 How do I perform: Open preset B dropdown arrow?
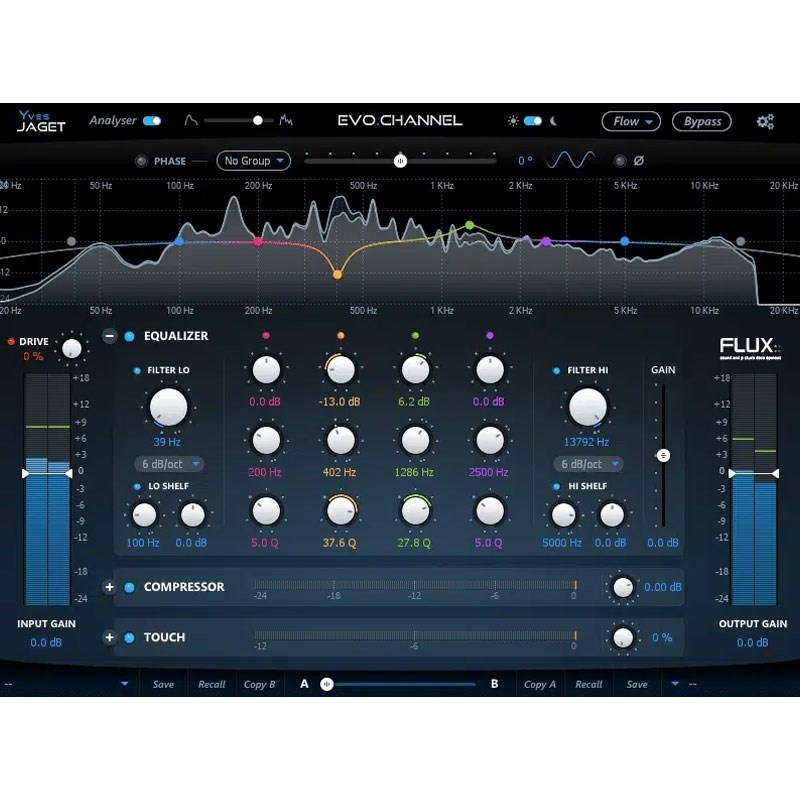click(x=675, y=684)
